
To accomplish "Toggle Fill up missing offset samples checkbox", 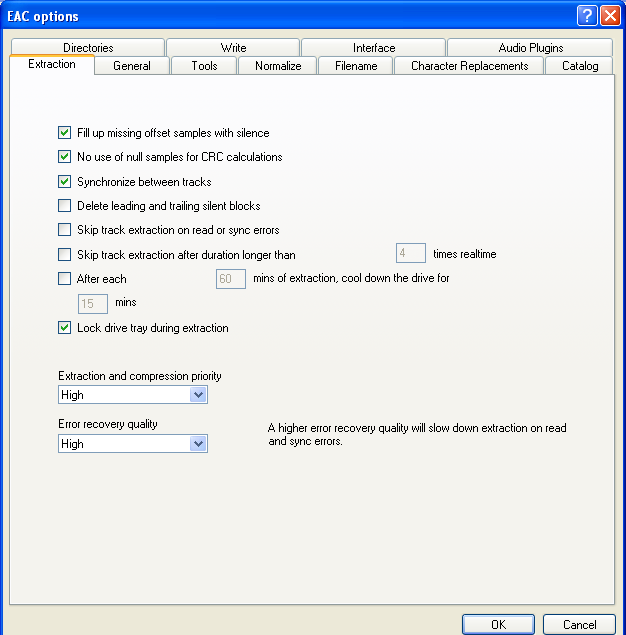I will click(x=65, y=133).
